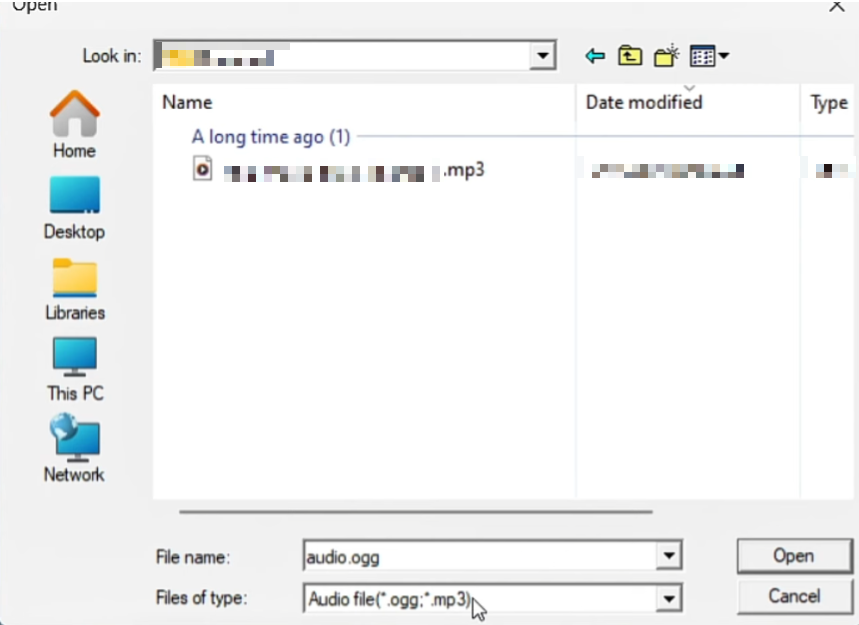Image resolution: width=859 pixels, height=625 pixels.
Task: Sort by the Name column header
Action: coord(187,102)
